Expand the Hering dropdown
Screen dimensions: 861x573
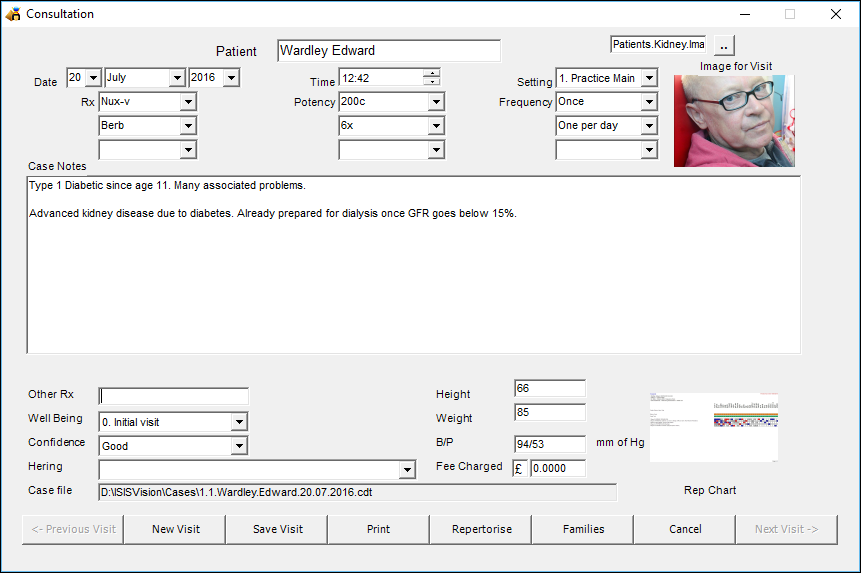point(407,469)
